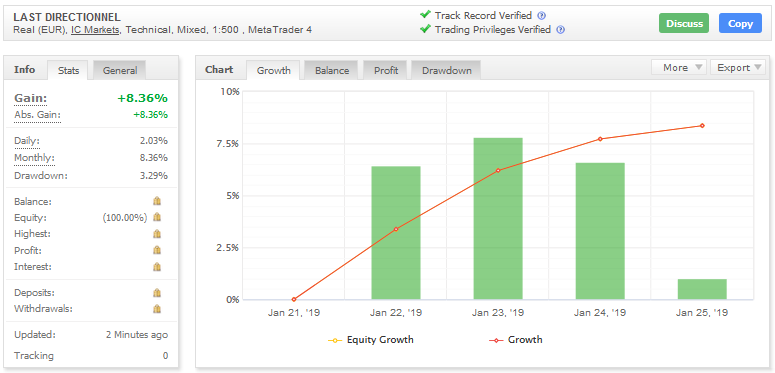This screenshot has width=775, height=373.
Task: Click growth line point at Jan 21, '19
Action: coord(294,299)
